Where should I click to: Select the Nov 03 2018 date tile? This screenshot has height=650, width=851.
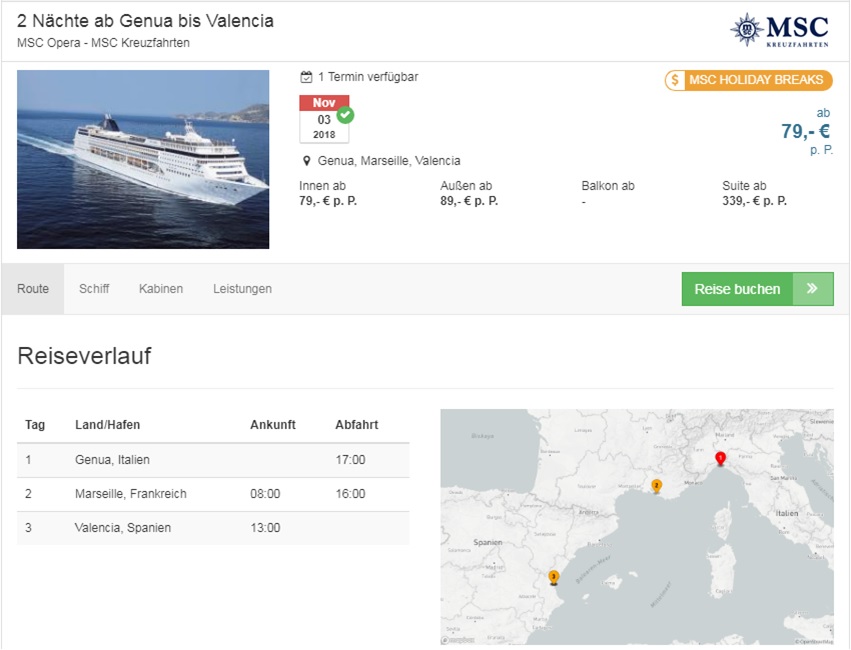pyautogui.click(x=324, y=119)
